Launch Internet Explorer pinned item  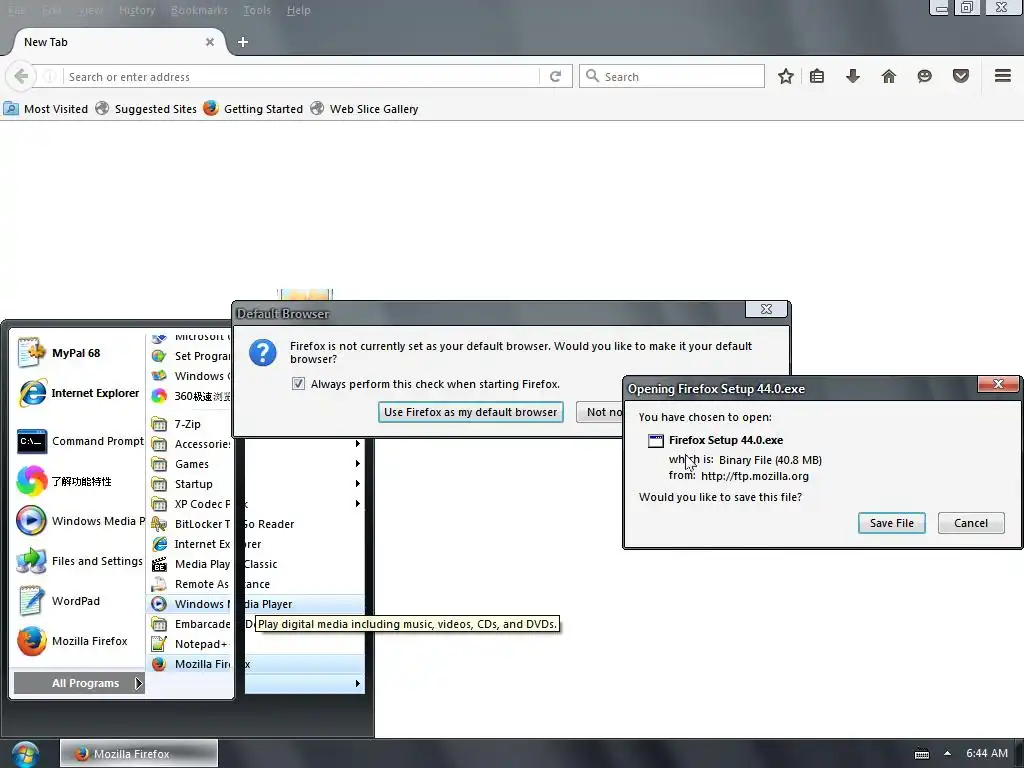point(78,393)
